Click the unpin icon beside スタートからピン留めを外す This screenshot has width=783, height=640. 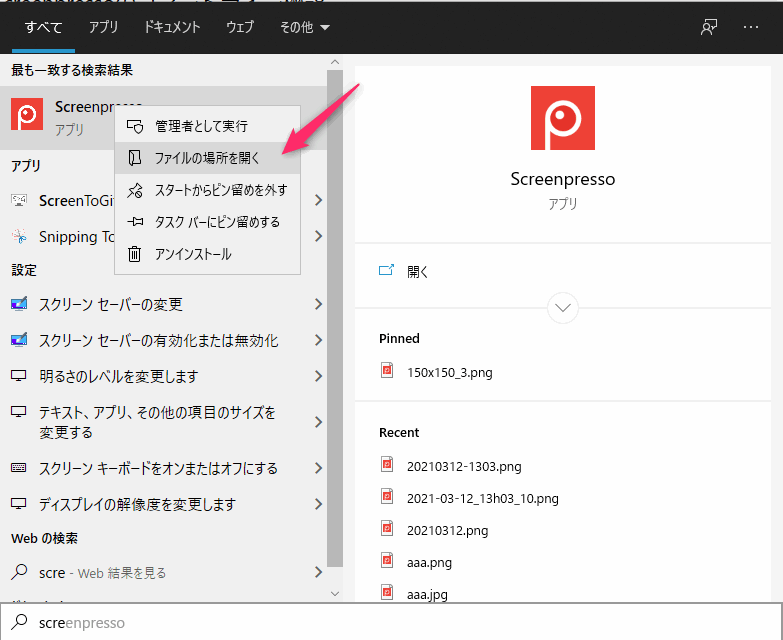(x=135, y=190)
